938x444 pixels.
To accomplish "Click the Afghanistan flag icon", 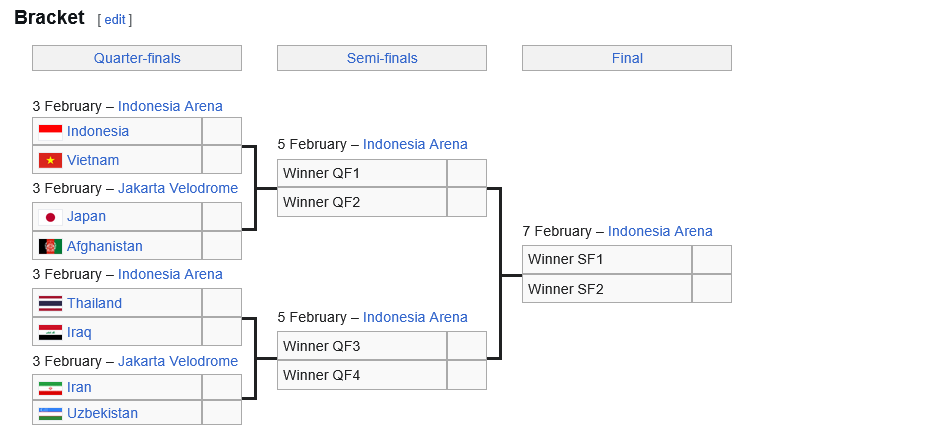I will click(50, 246).
